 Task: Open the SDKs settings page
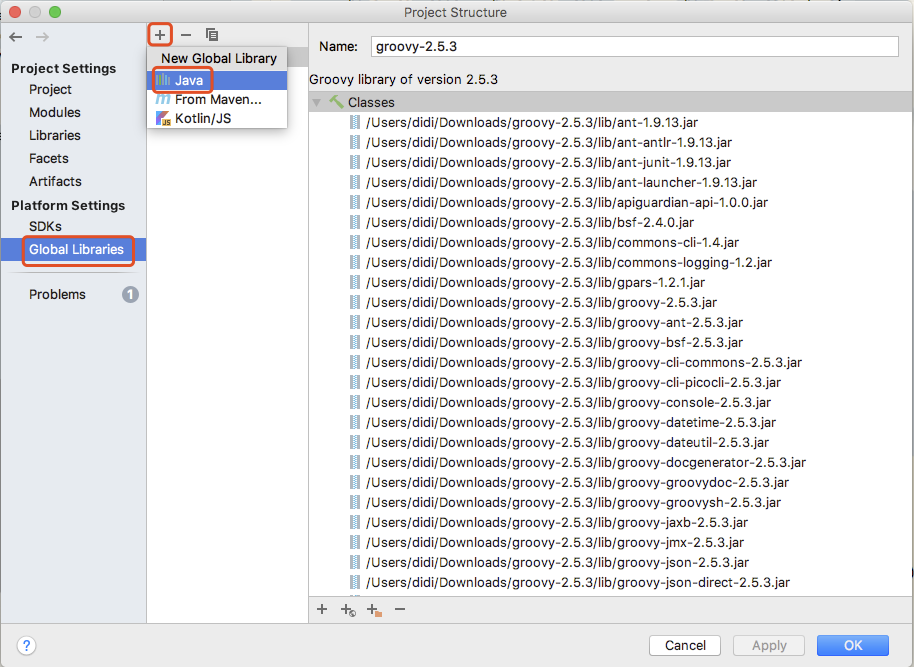pos(45,226)
